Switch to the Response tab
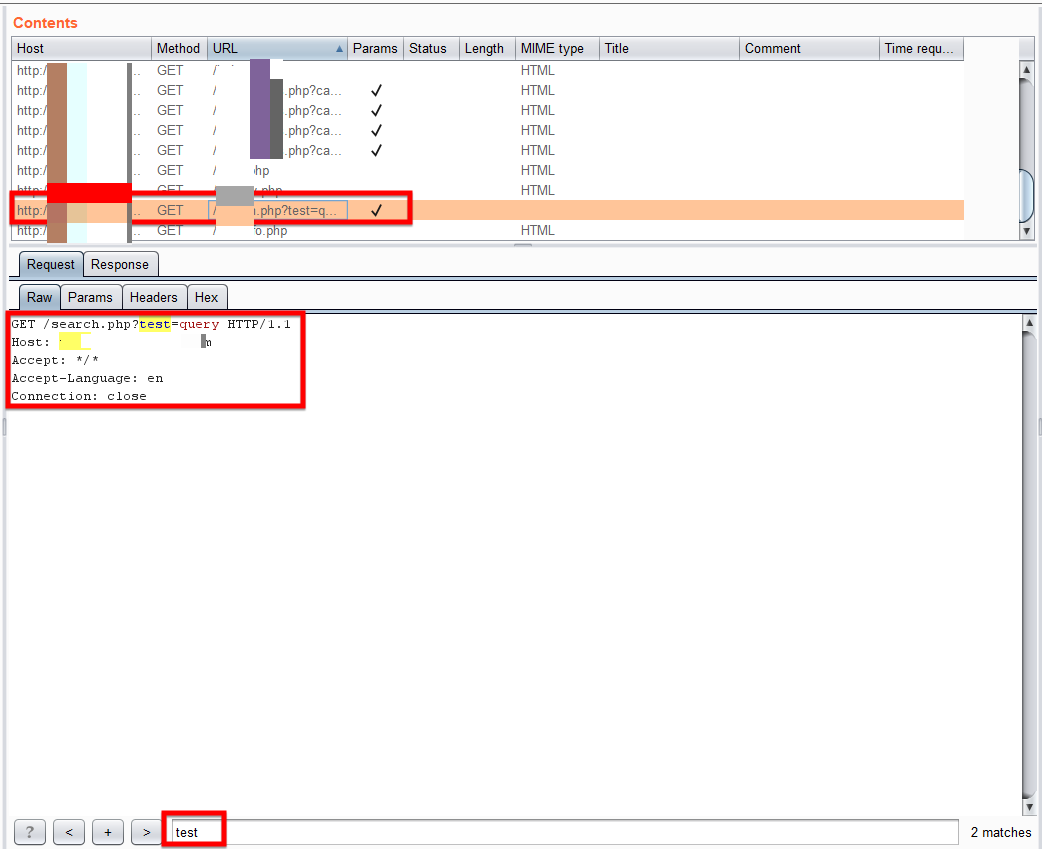Image resolution: width=1042 pixels, height=849 pixels. tap(120, 265)
